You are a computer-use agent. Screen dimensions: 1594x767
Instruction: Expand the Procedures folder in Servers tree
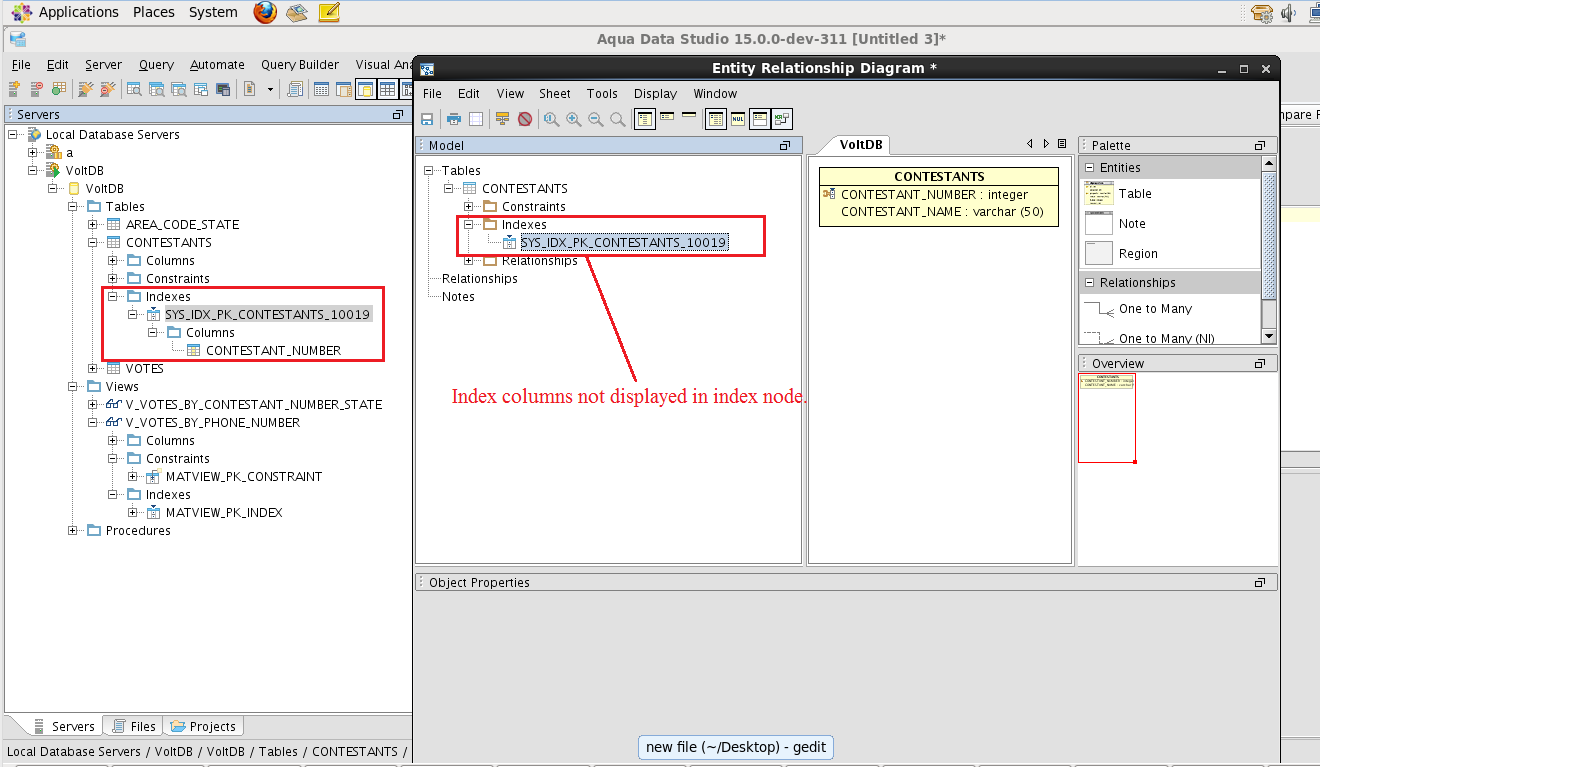click(72, 531)
